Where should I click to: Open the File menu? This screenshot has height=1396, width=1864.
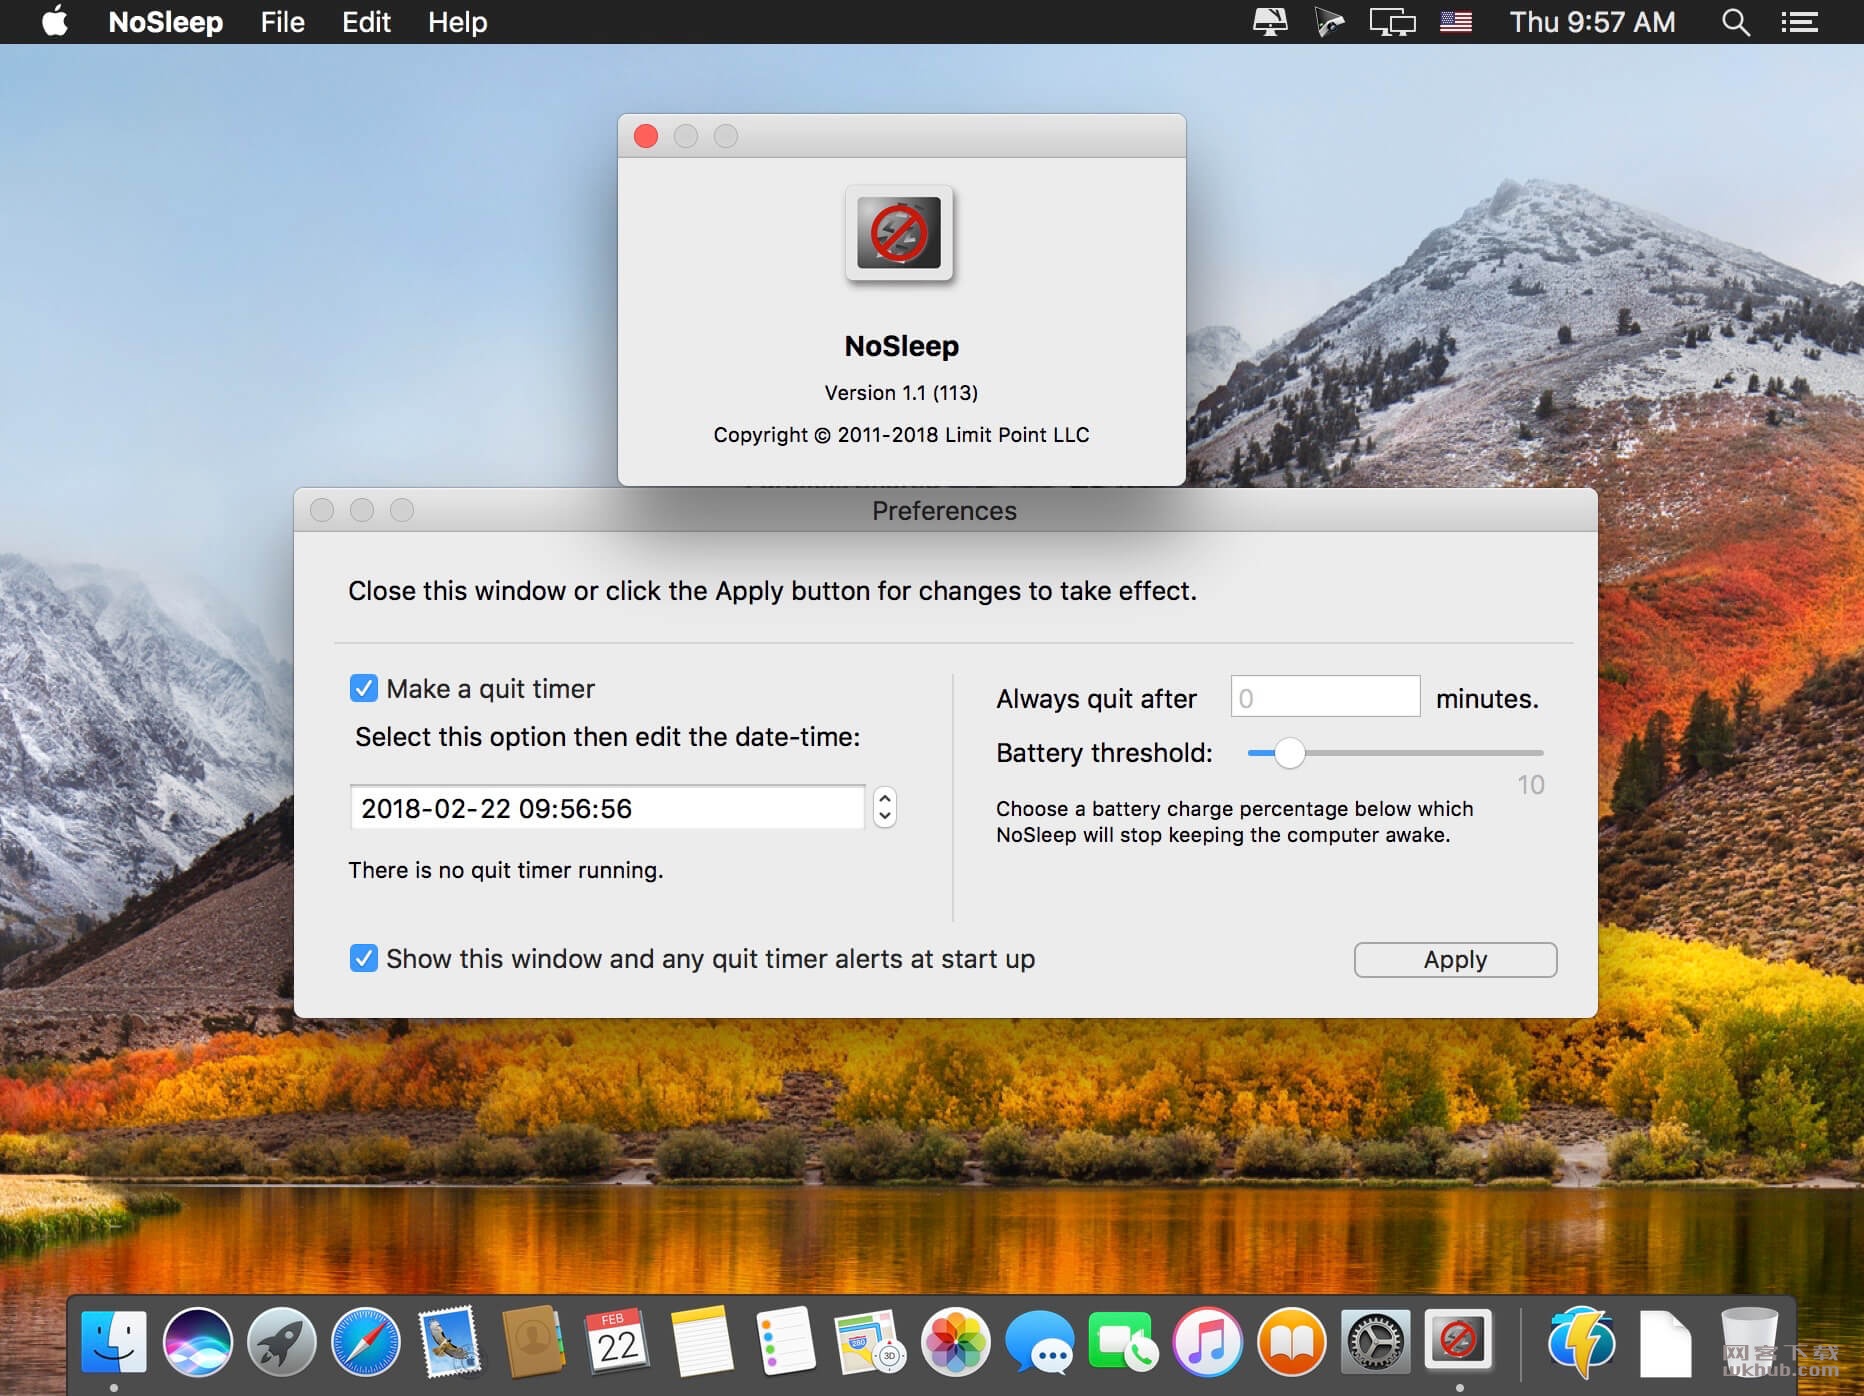(282, 22)
